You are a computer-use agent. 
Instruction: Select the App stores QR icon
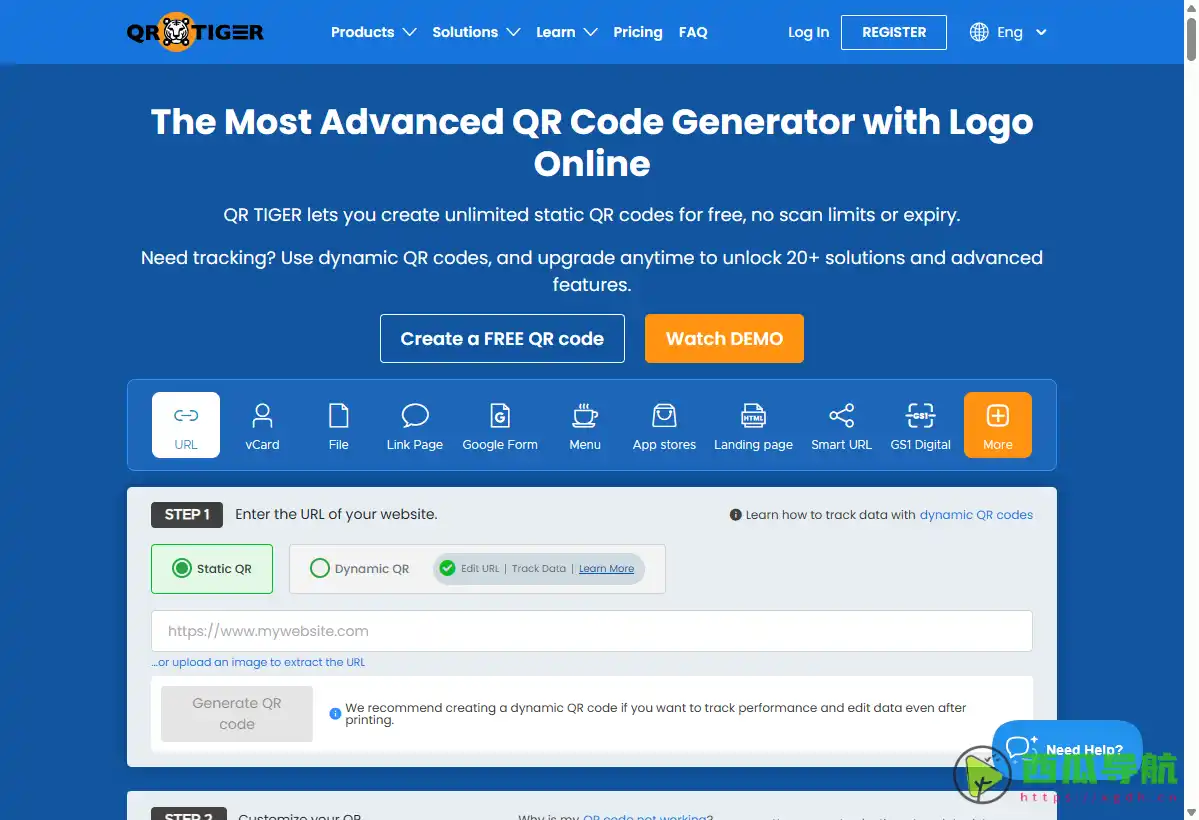click(x=664, y=425)
